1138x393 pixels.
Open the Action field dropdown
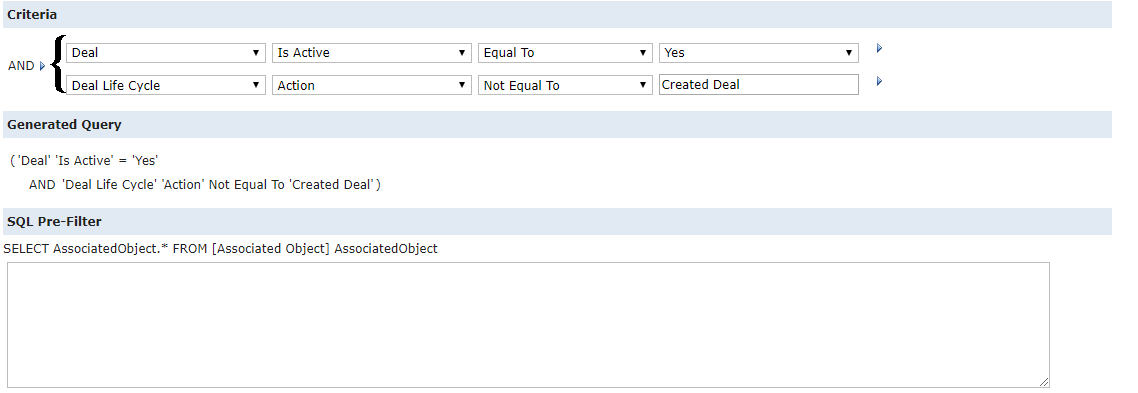click(x=372, y=85)
